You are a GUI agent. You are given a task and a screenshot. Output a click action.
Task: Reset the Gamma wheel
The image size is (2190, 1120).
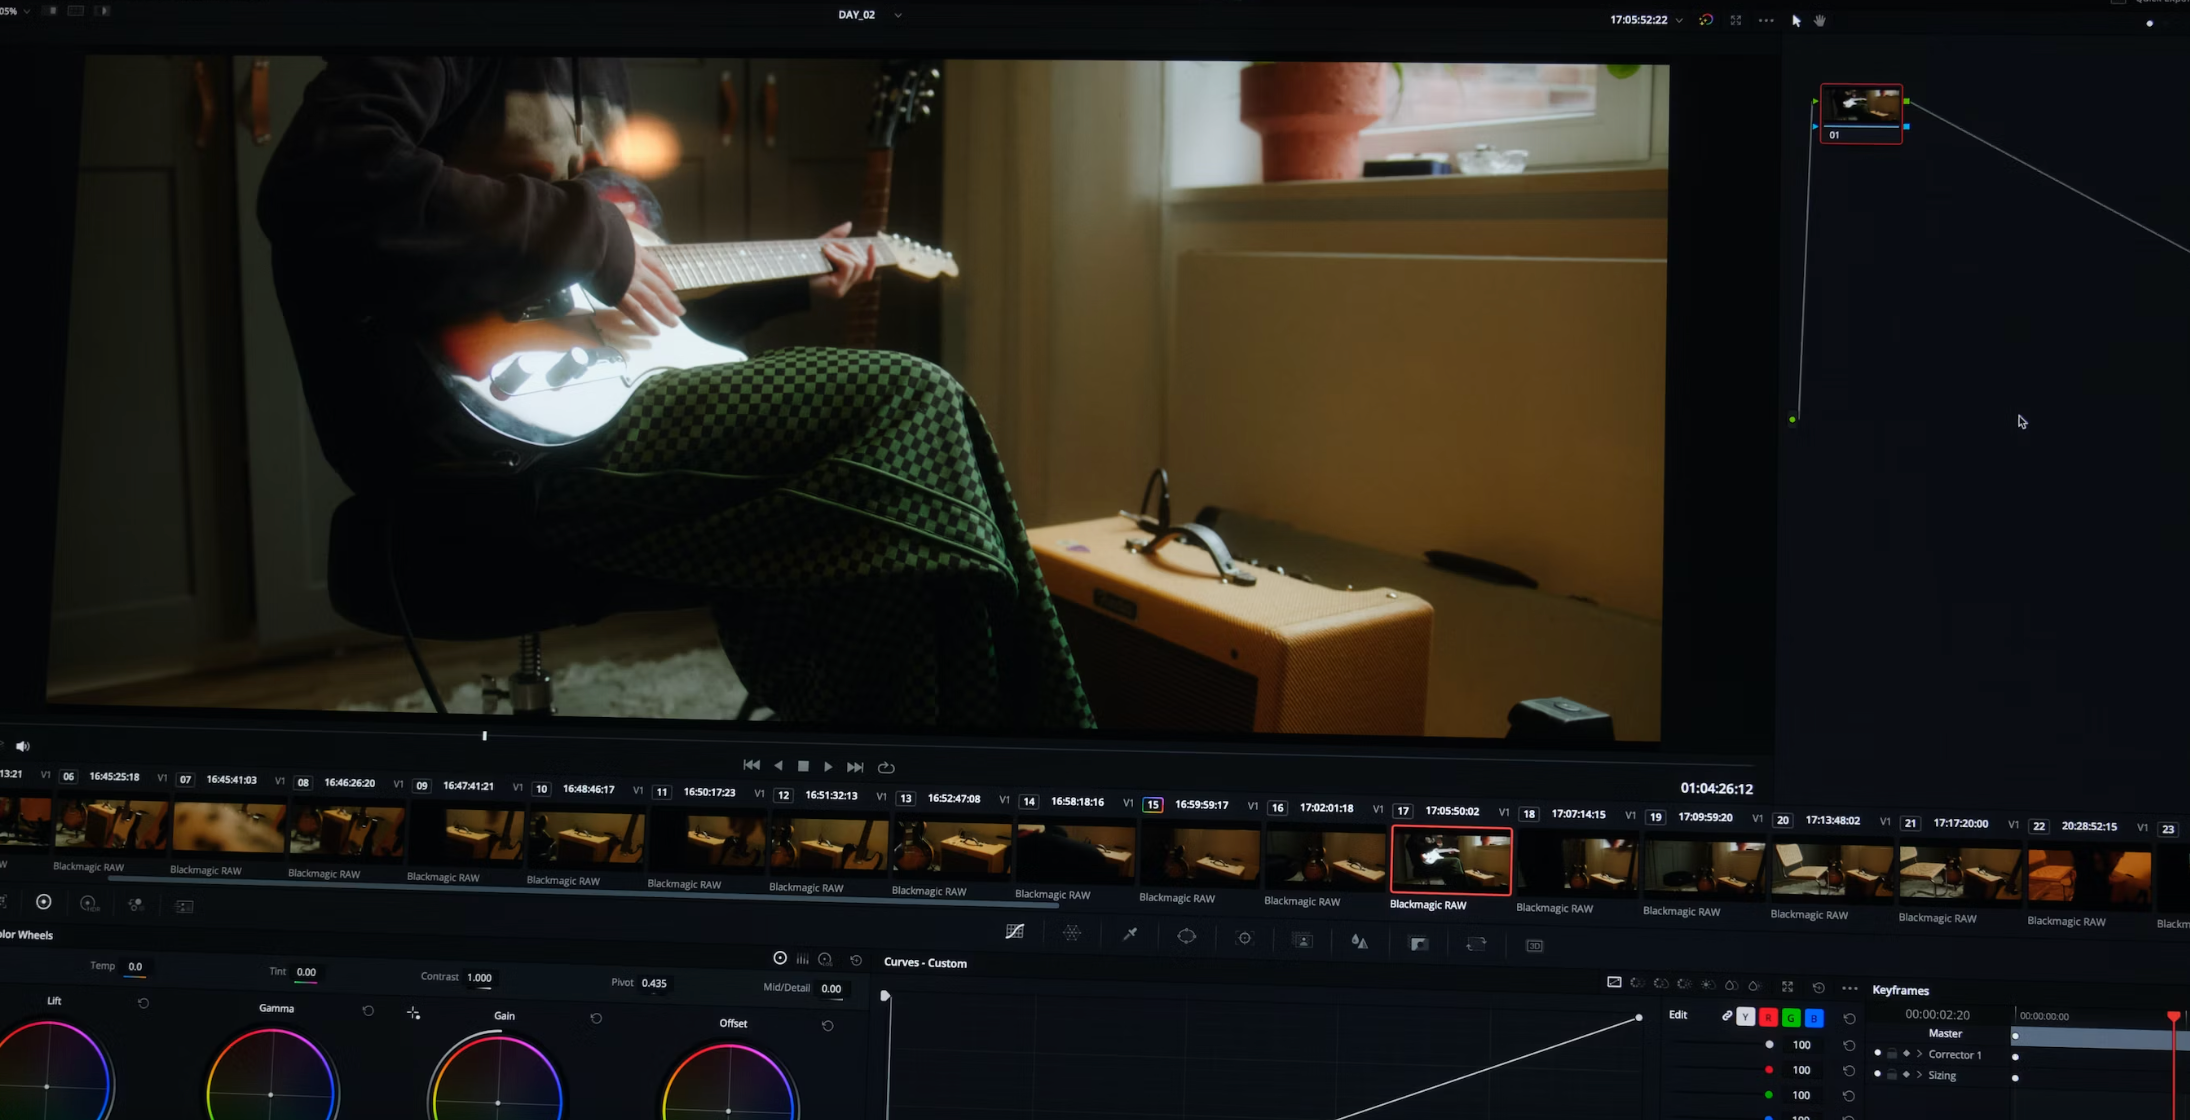coord(368,1011)
